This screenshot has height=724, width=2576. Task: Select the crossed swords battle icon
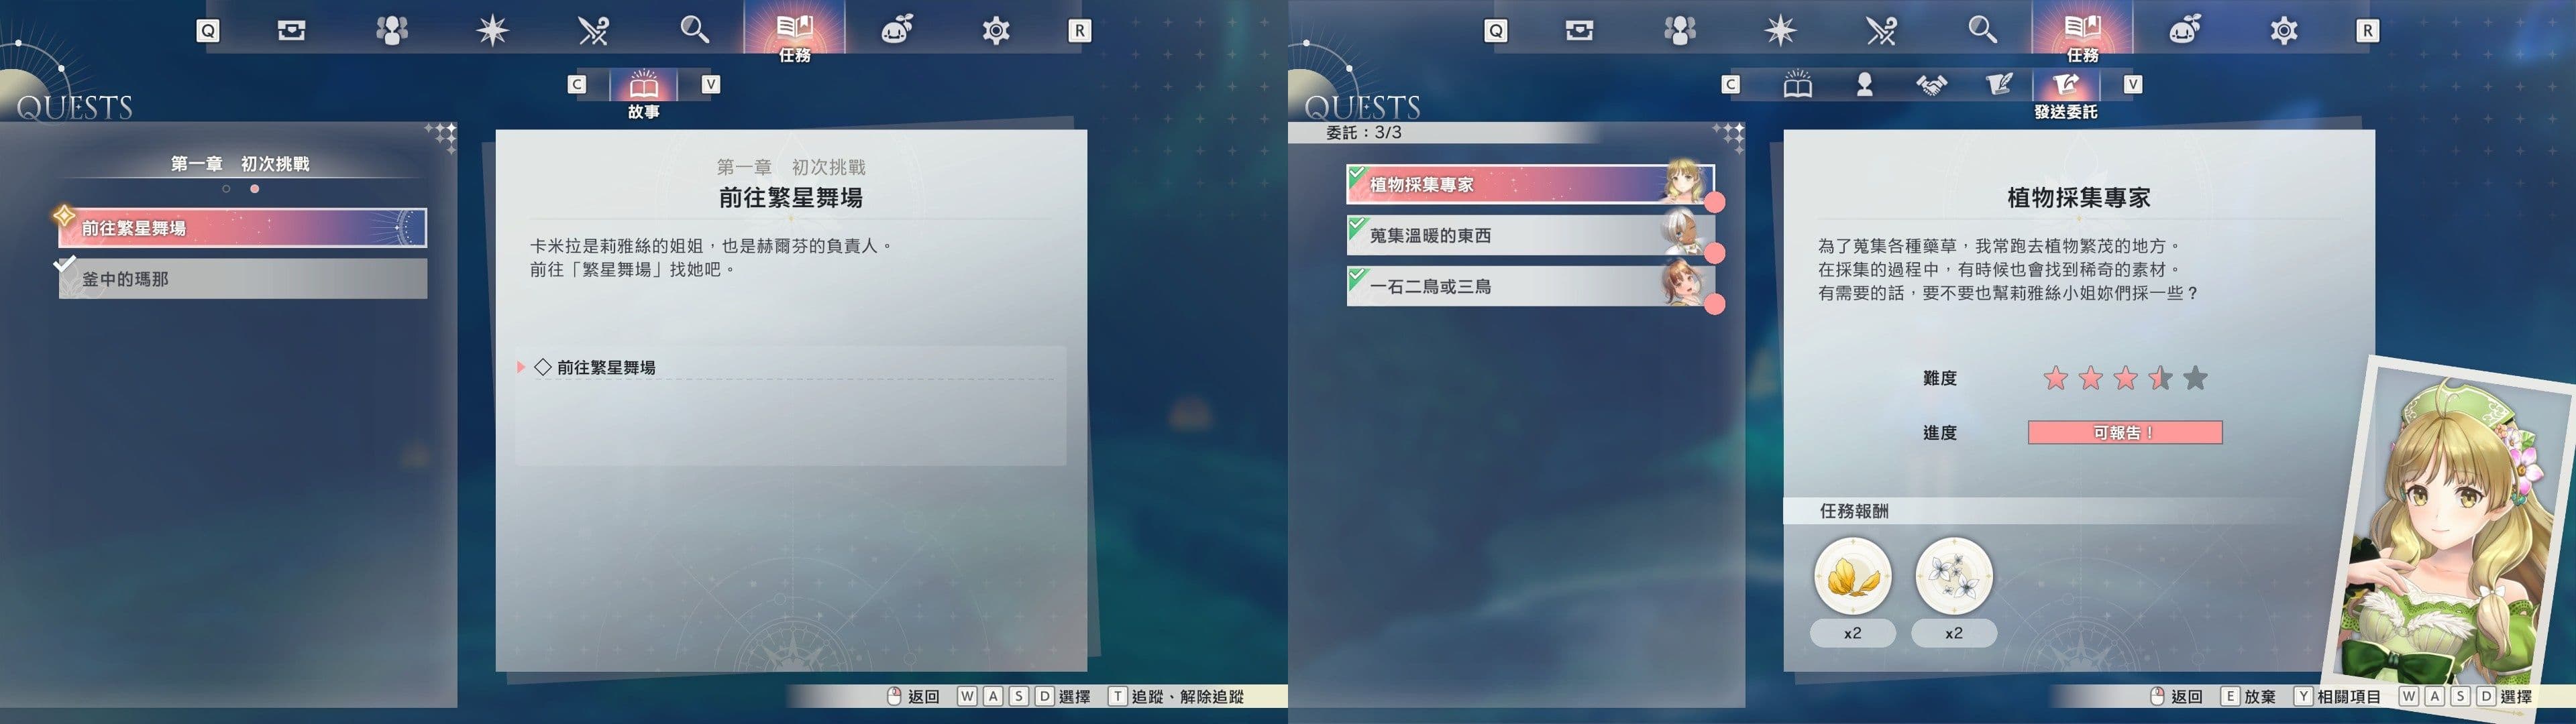[x=594, y=31]
